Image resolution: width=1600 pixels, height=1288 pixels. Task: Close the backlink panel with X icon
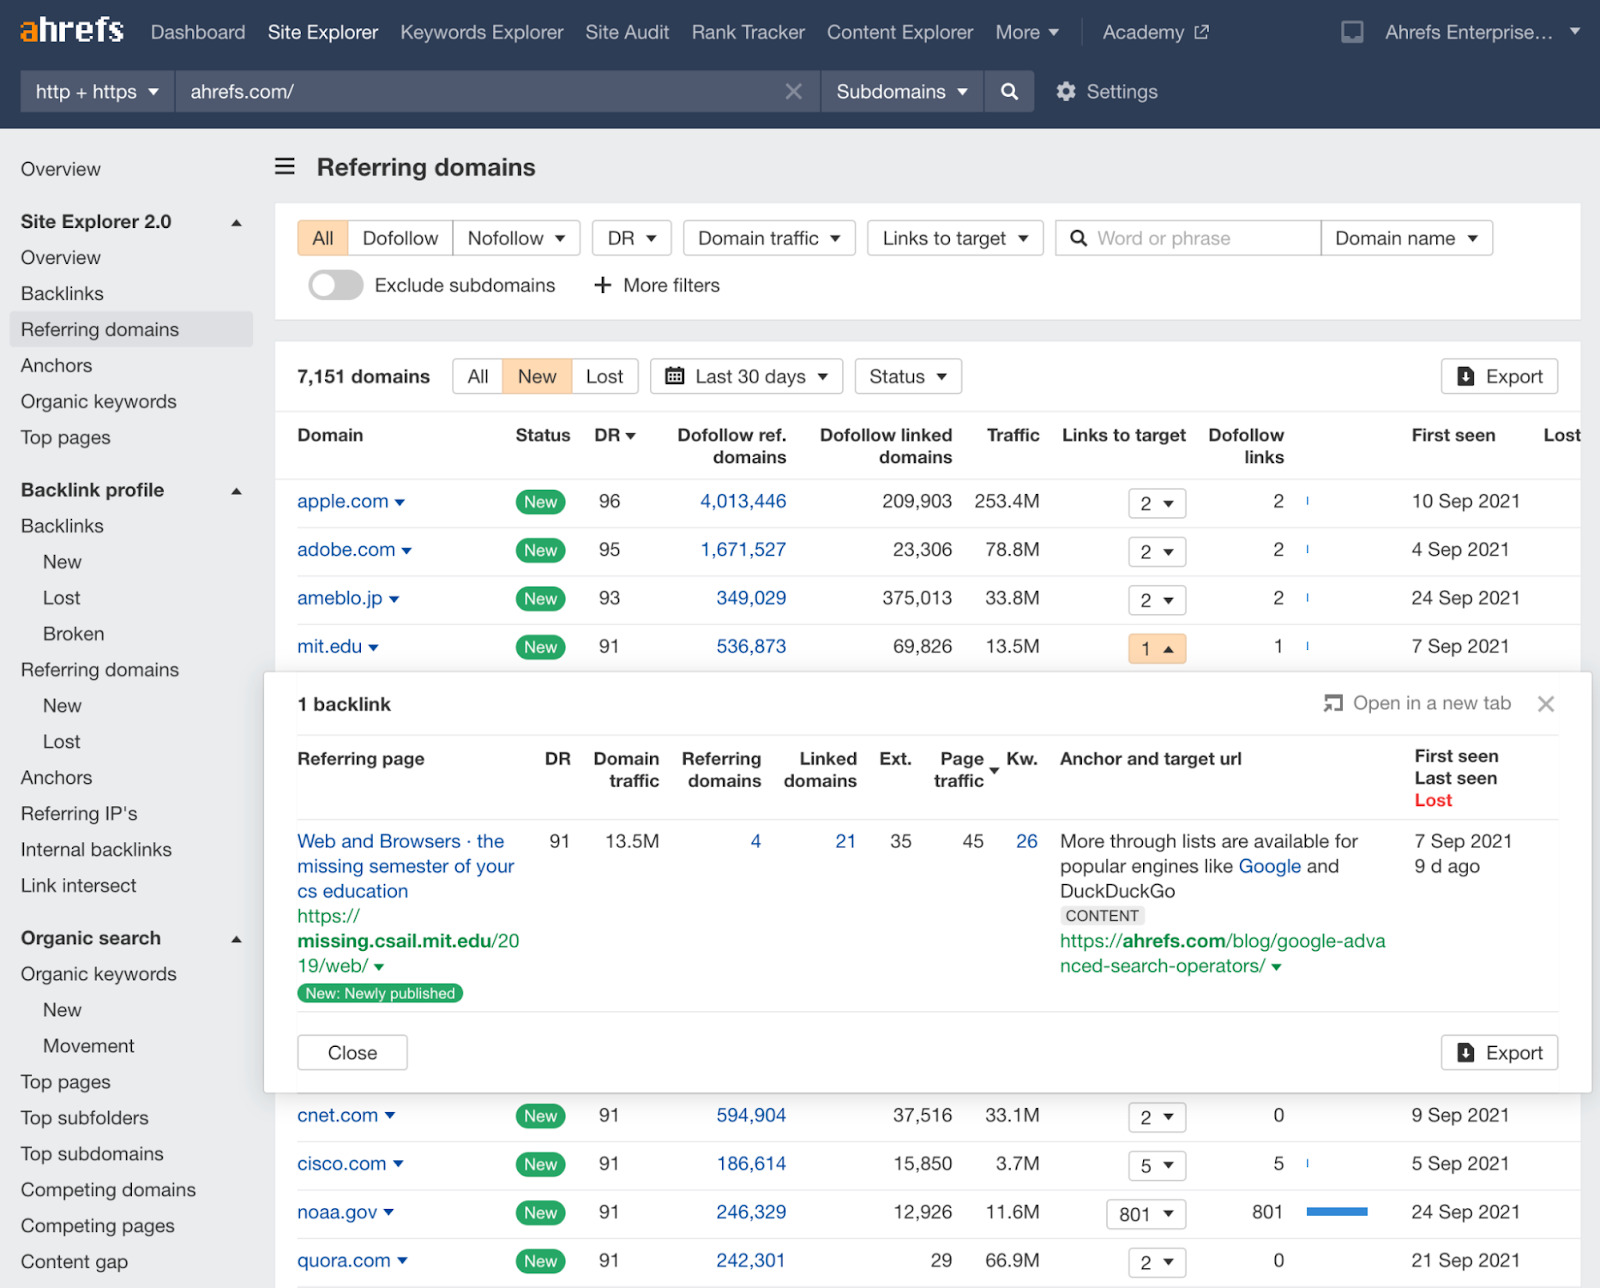pos(1546,704)
